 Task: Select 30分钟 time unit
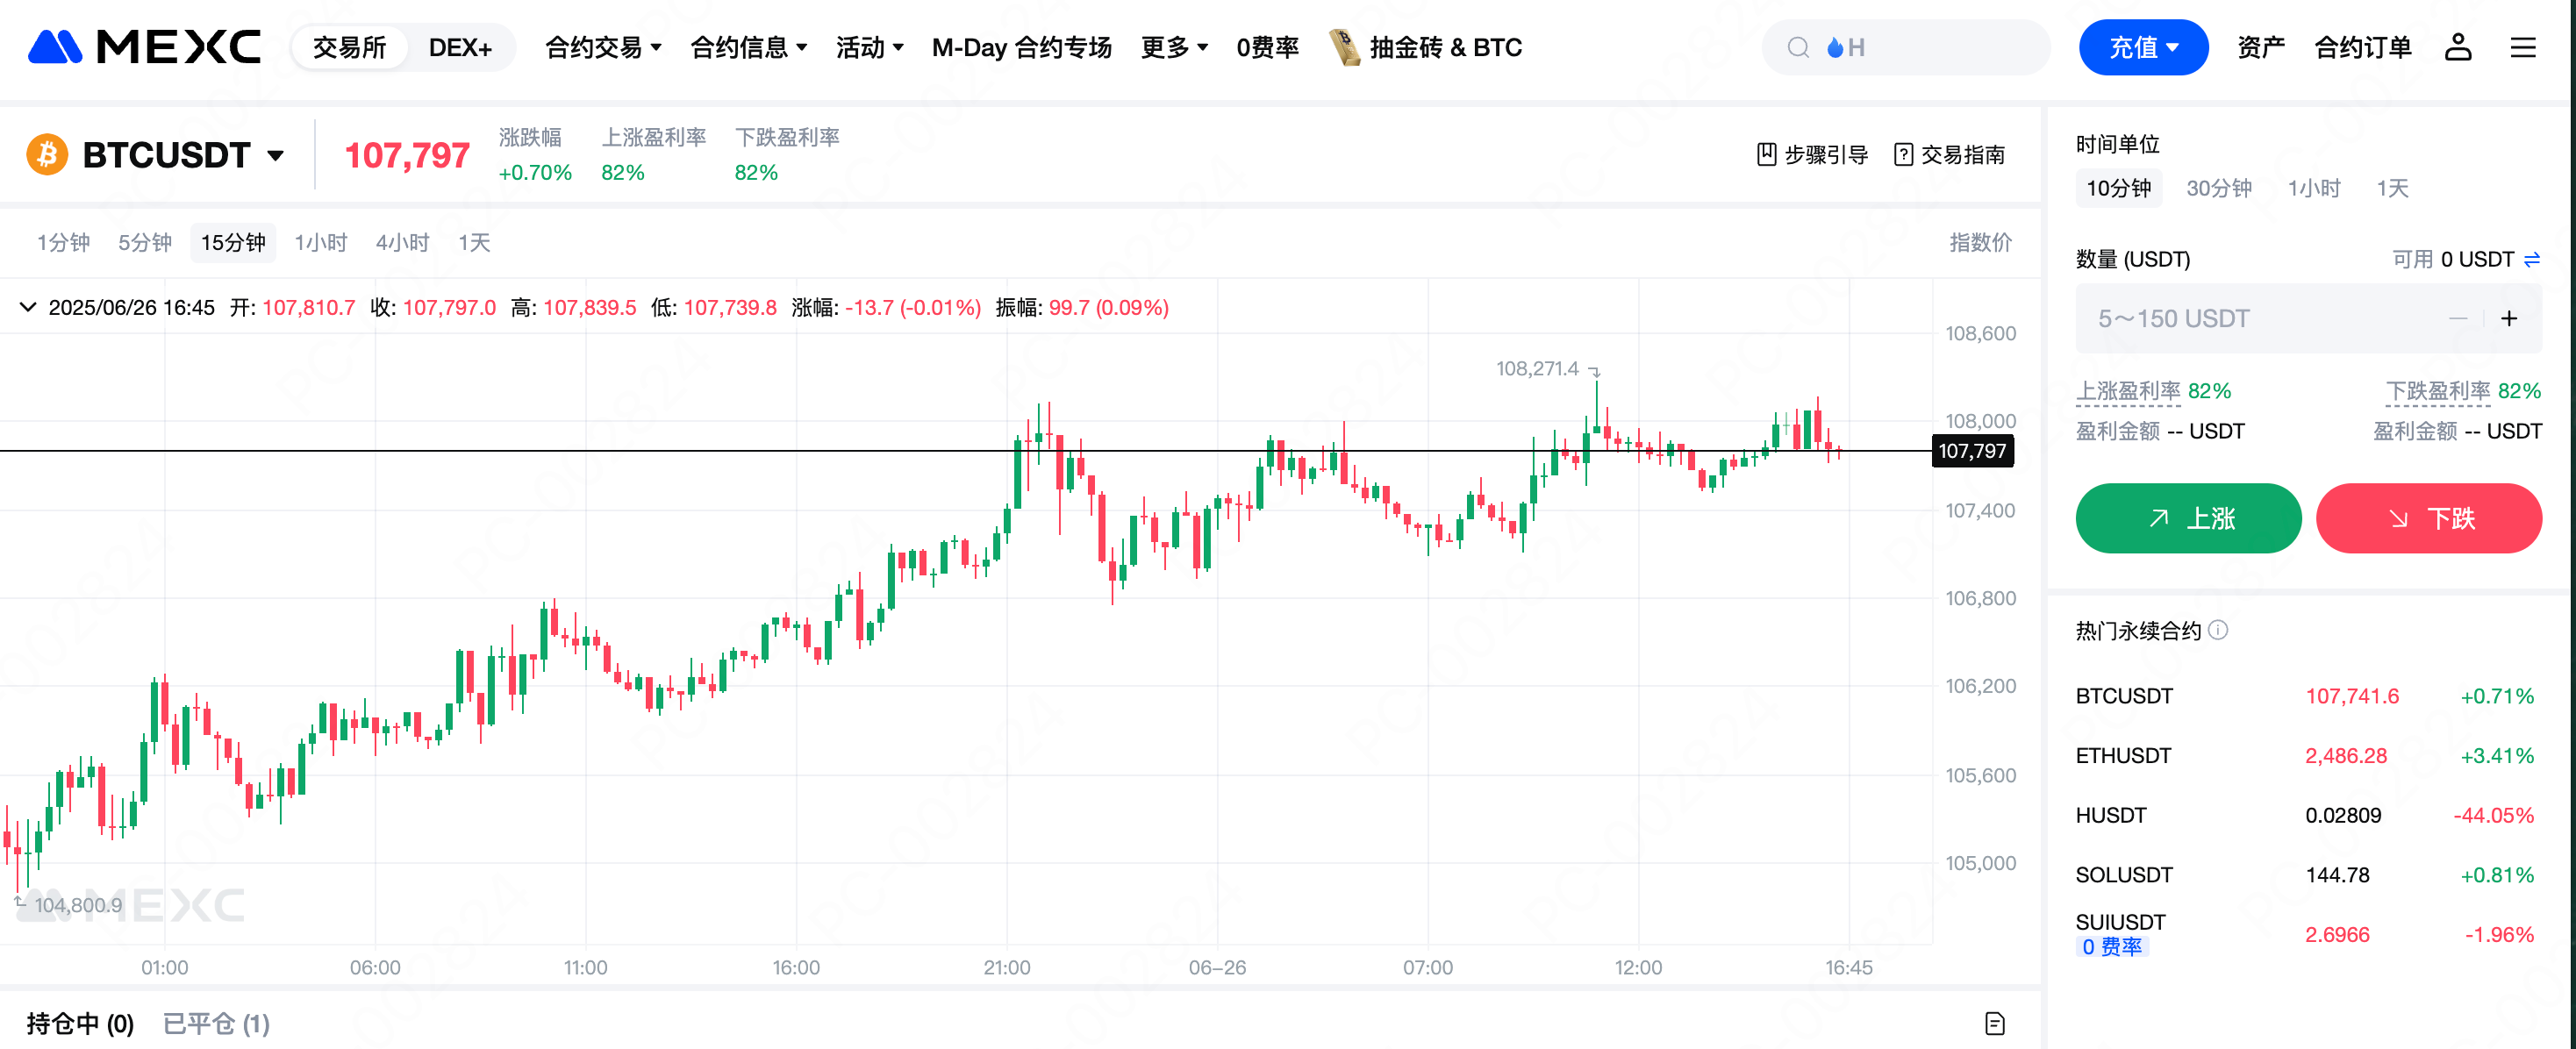tap(2219, 188)
